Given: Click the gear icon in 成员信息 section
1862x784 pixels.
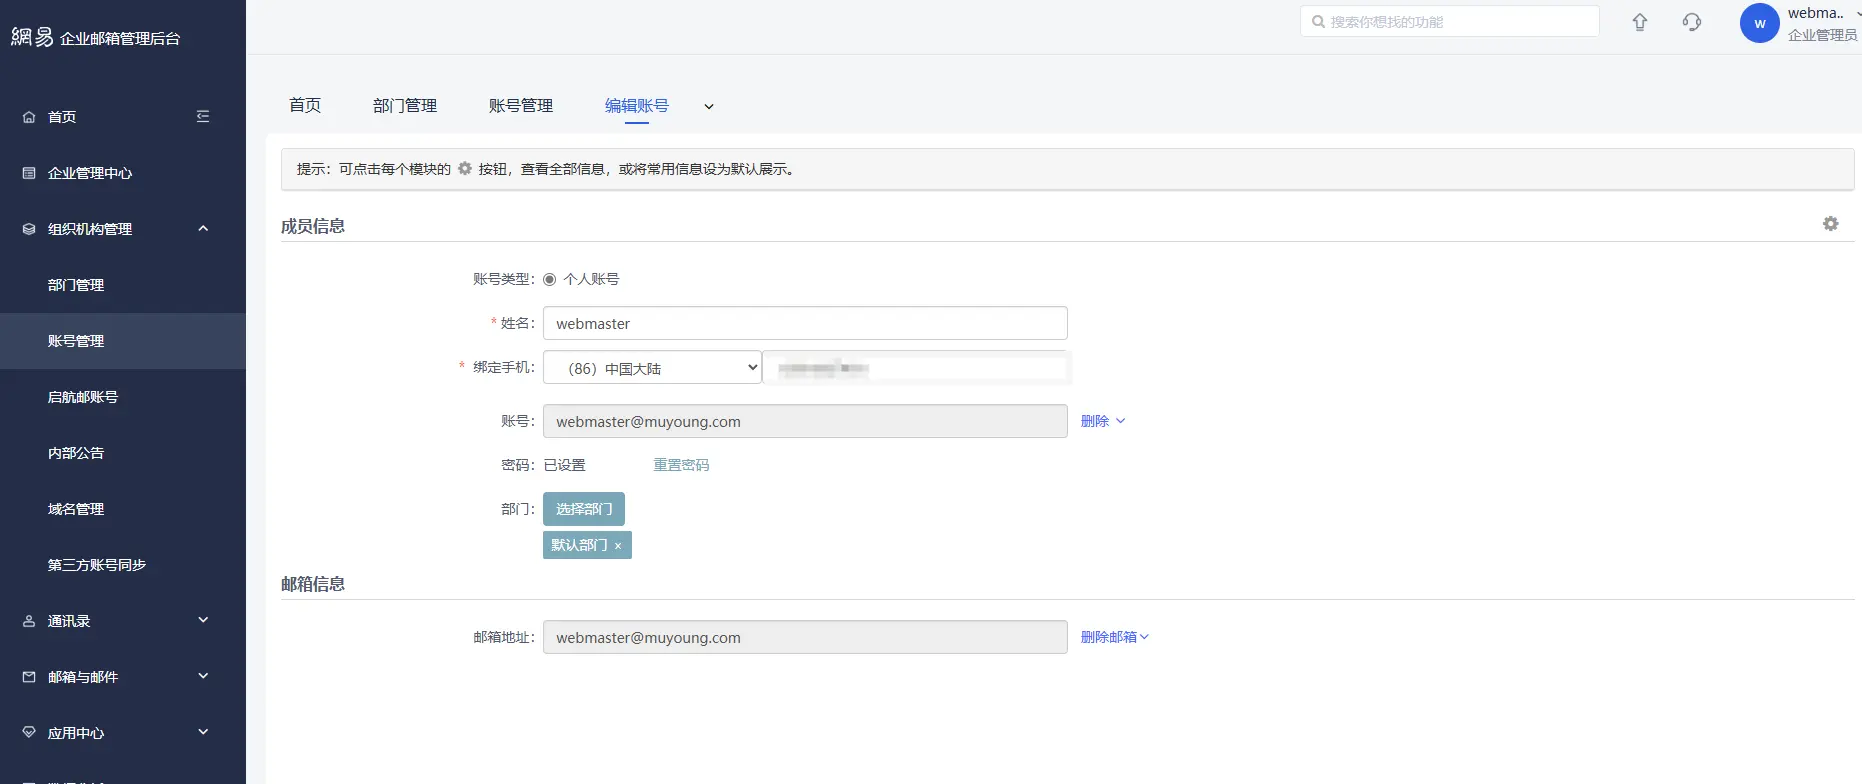Looking at the screenshot, I should pyautogui.click(x=1830, y=224).
